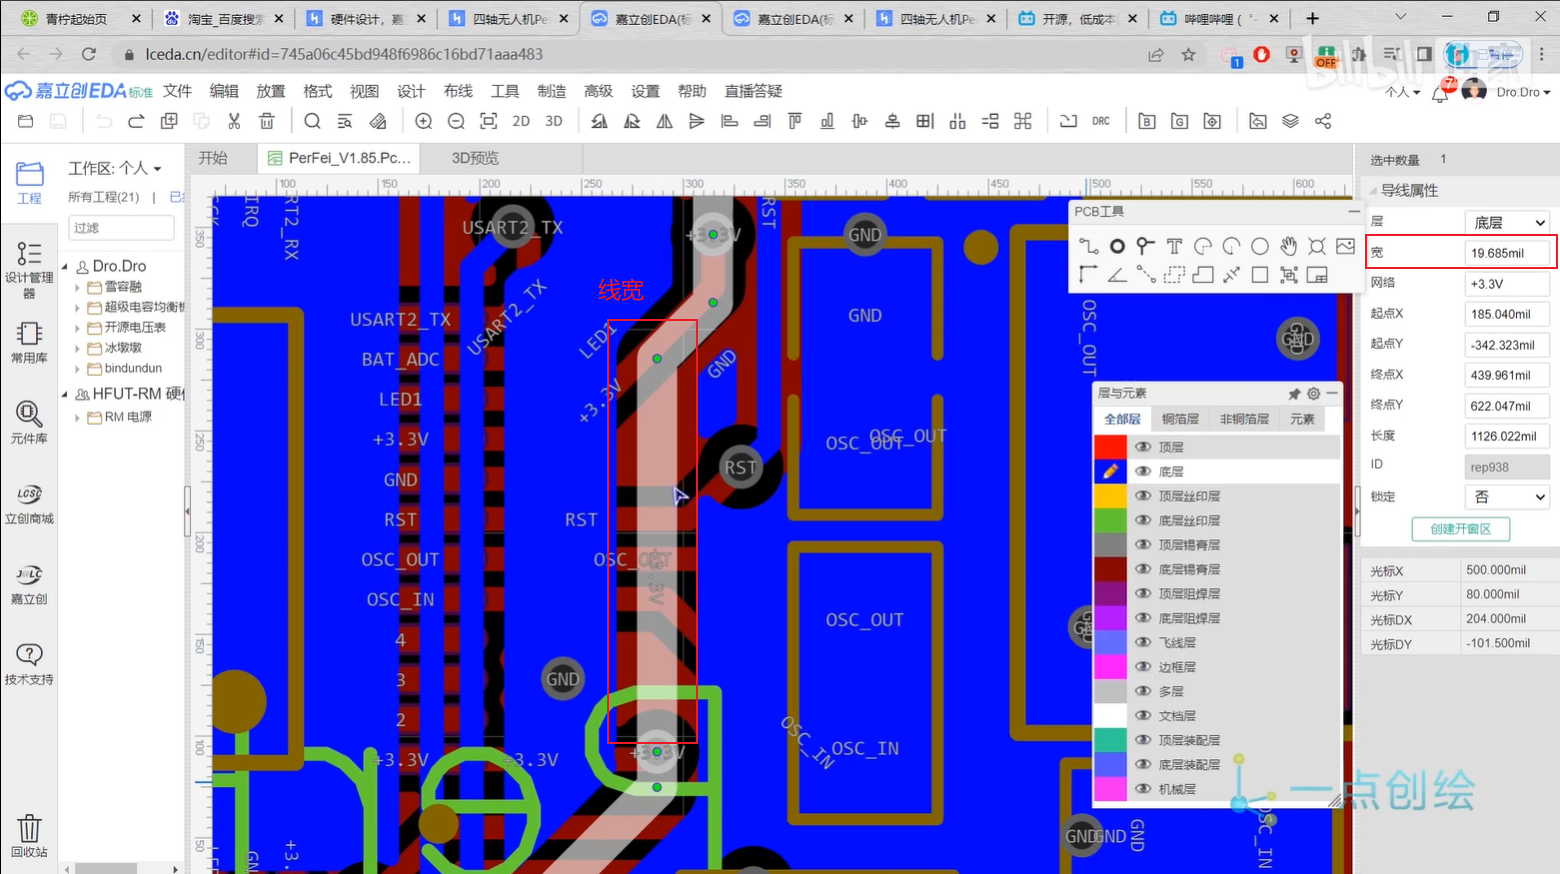Expand the 开源电压表 project folder
The width and height of the screenshot is (1560, 874).
point(78,328)
